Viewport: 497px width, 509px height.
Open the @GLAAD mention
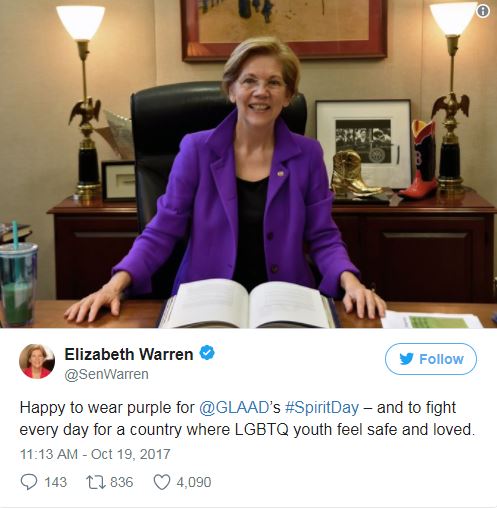pyautogui.click(x=234, y=408)
